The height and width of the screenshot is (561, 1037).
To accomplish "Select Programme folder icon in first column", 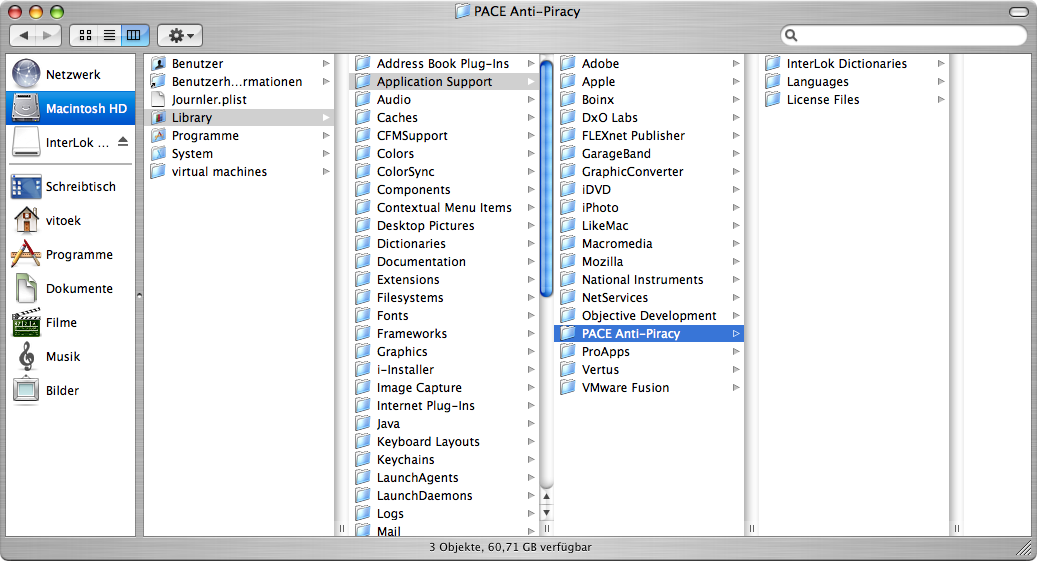I will 158,135.
